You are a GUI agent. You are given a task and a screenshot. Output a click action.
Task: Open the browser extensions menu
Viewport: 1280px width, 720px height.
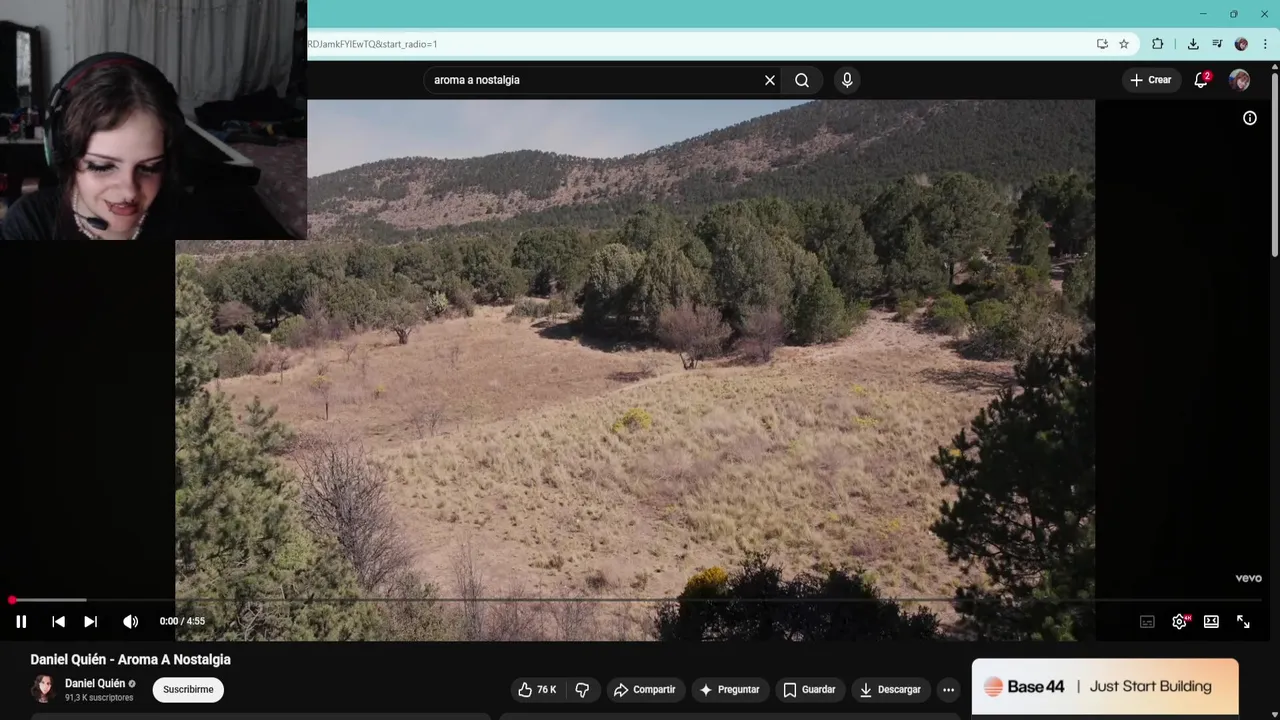coord(1158,44)
